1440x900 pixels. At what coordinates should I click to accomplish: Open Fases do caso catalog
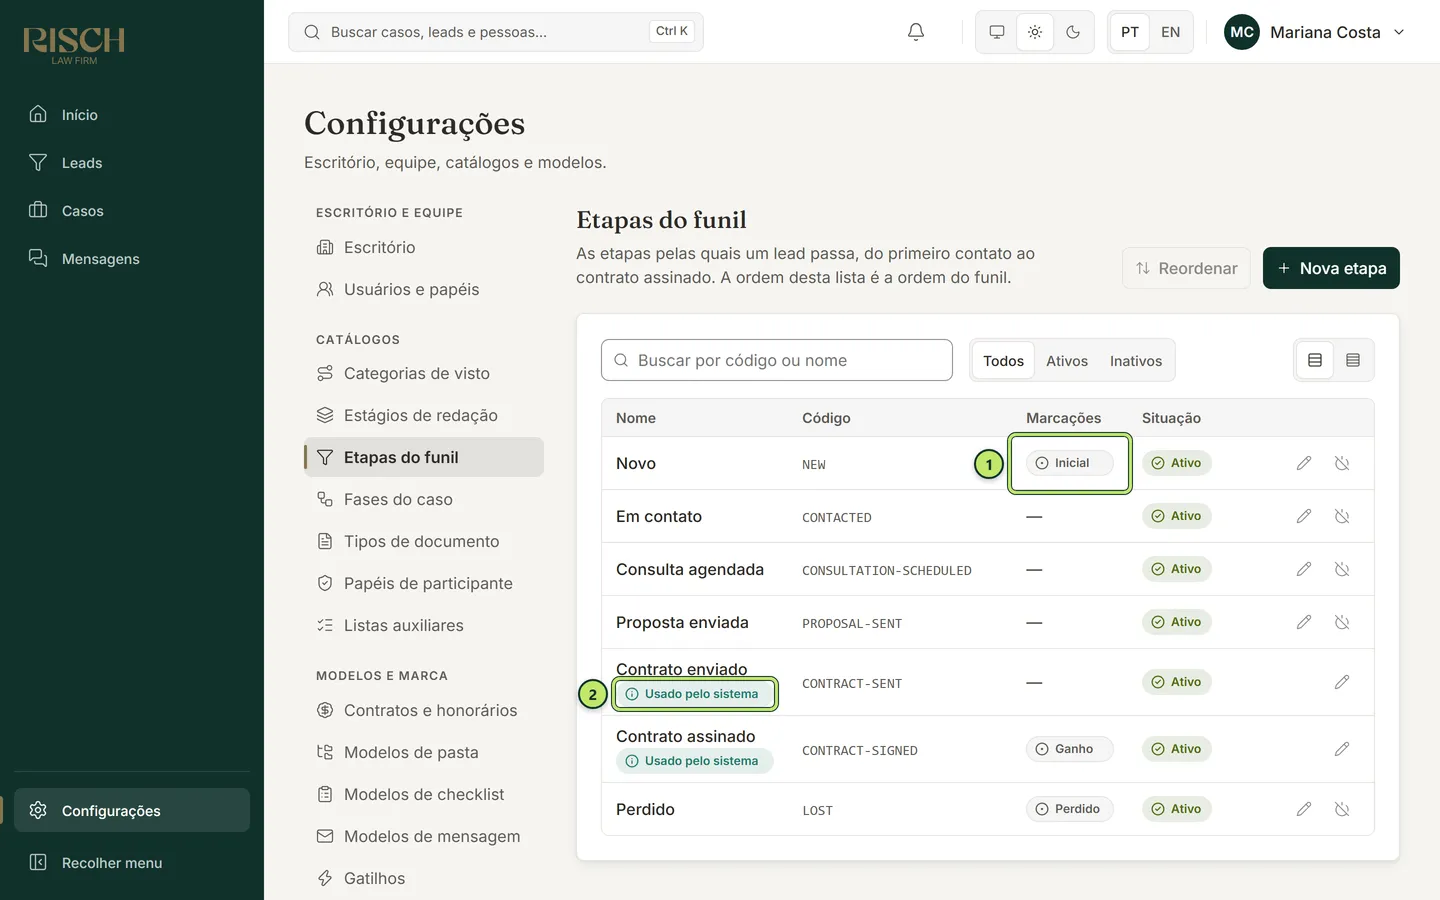(424, 499)
